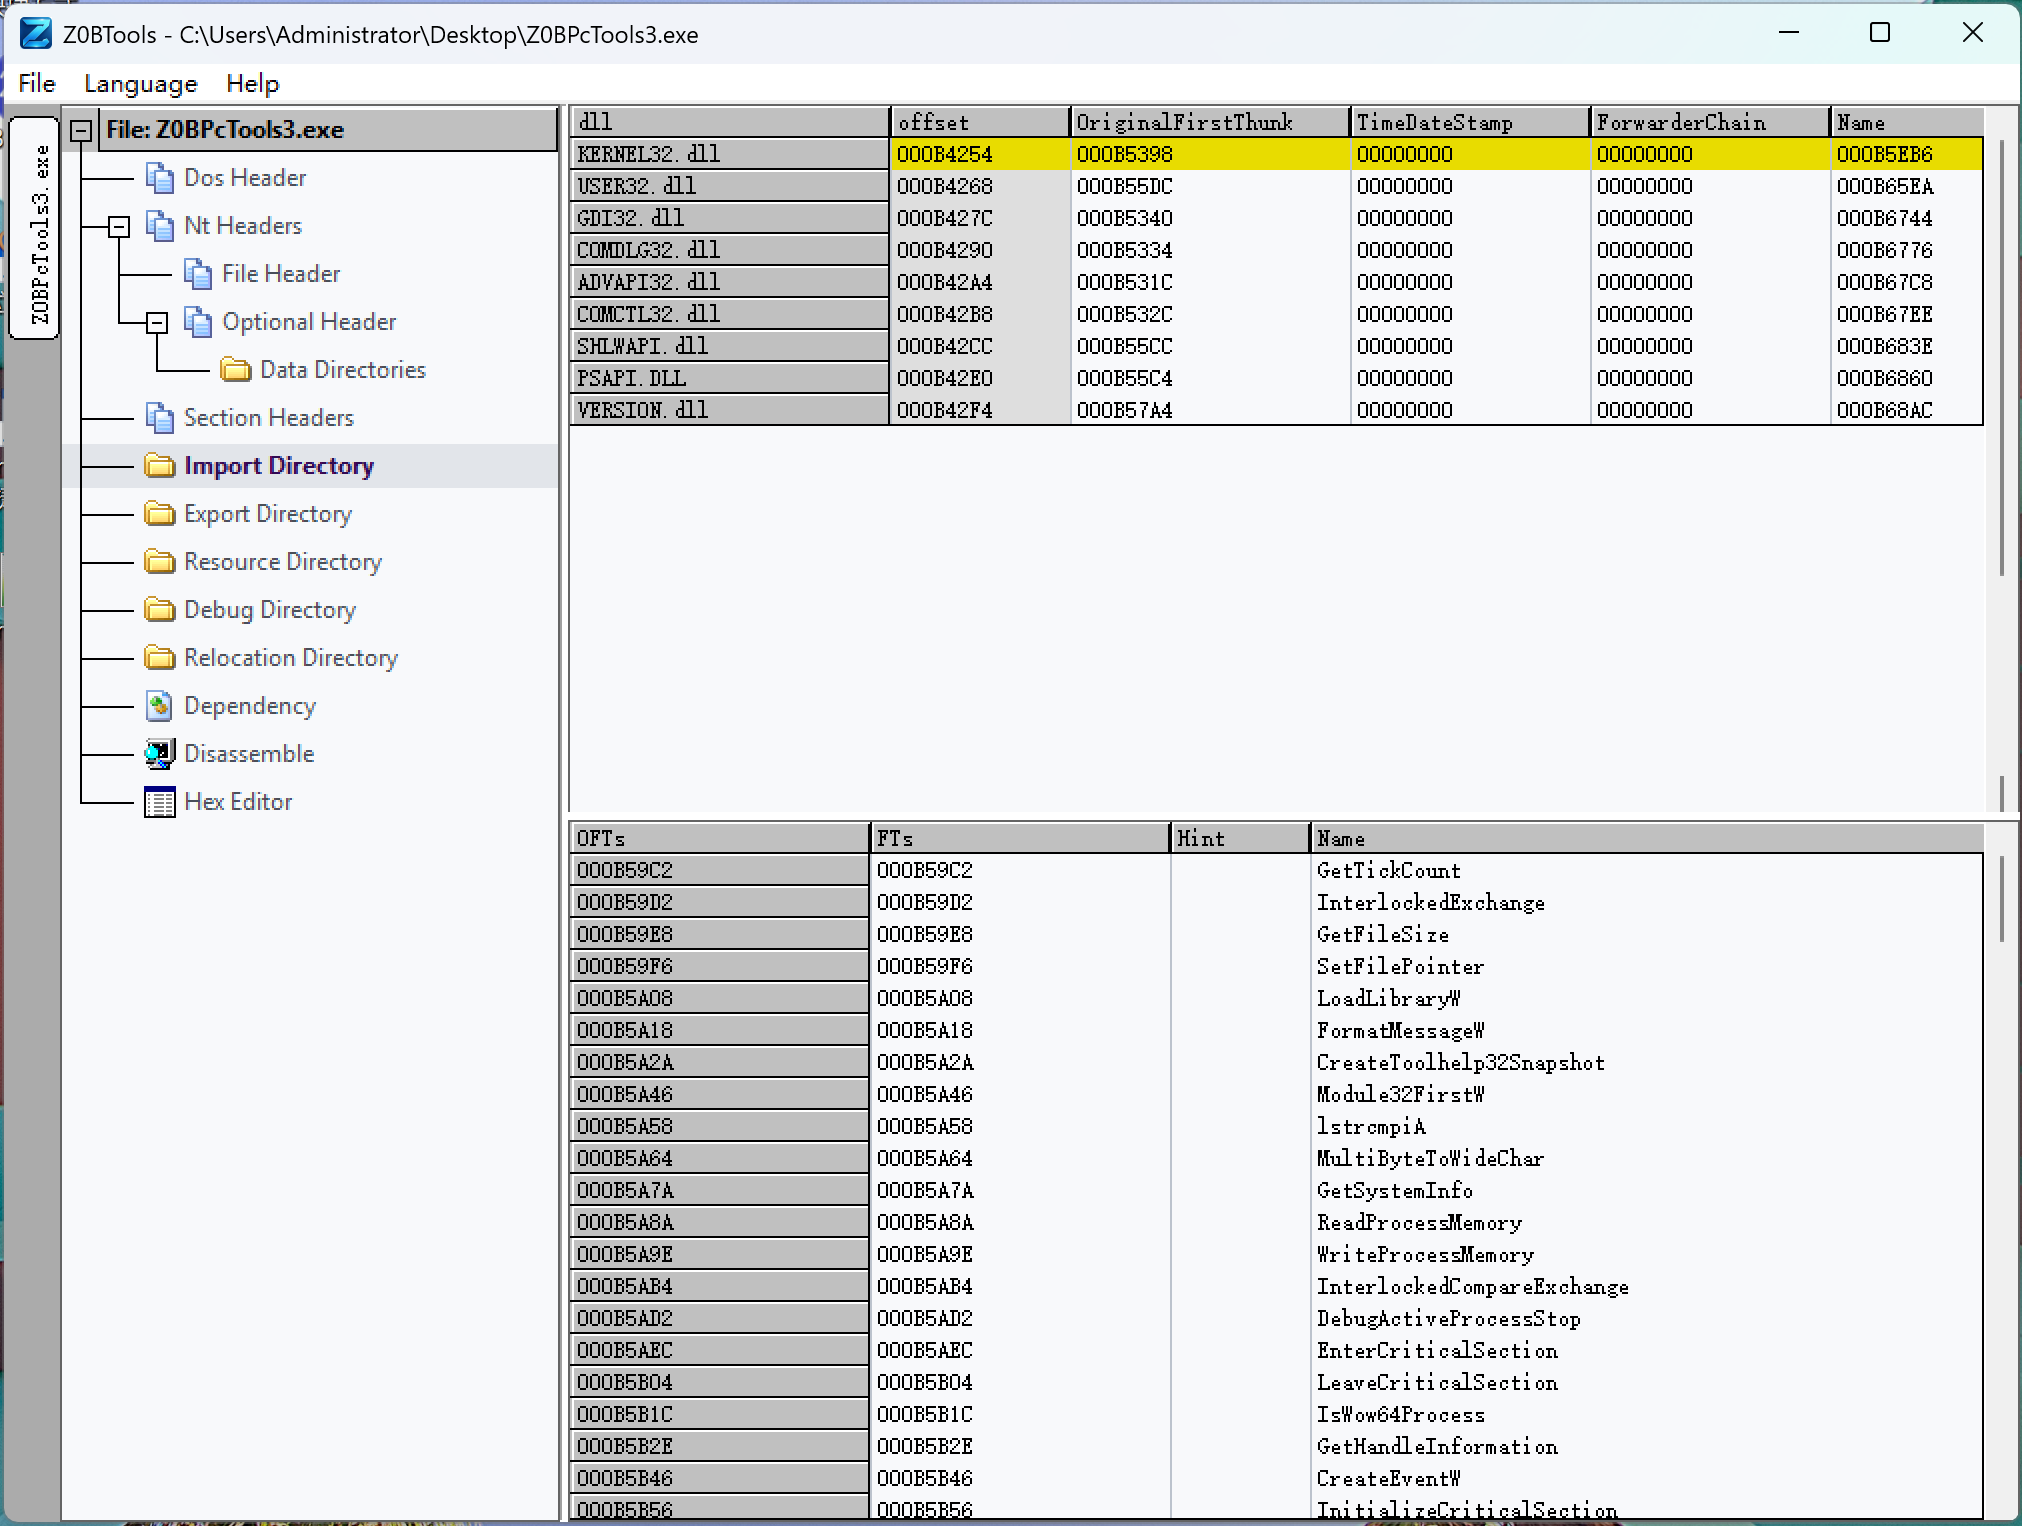This screenshot has height=1526, width=2022.
Task: Click the Resource Directory folder icon
Action: click(x=160, y=562)
